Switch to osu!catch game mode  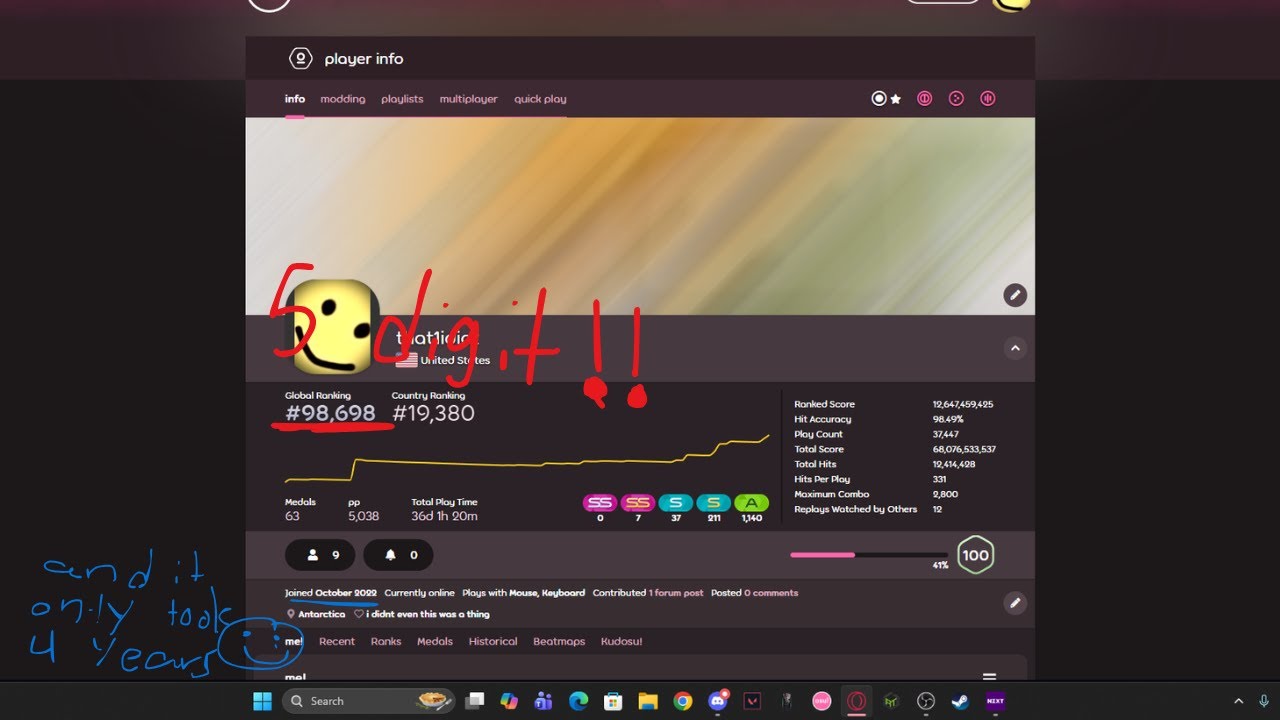pos(956,99)
